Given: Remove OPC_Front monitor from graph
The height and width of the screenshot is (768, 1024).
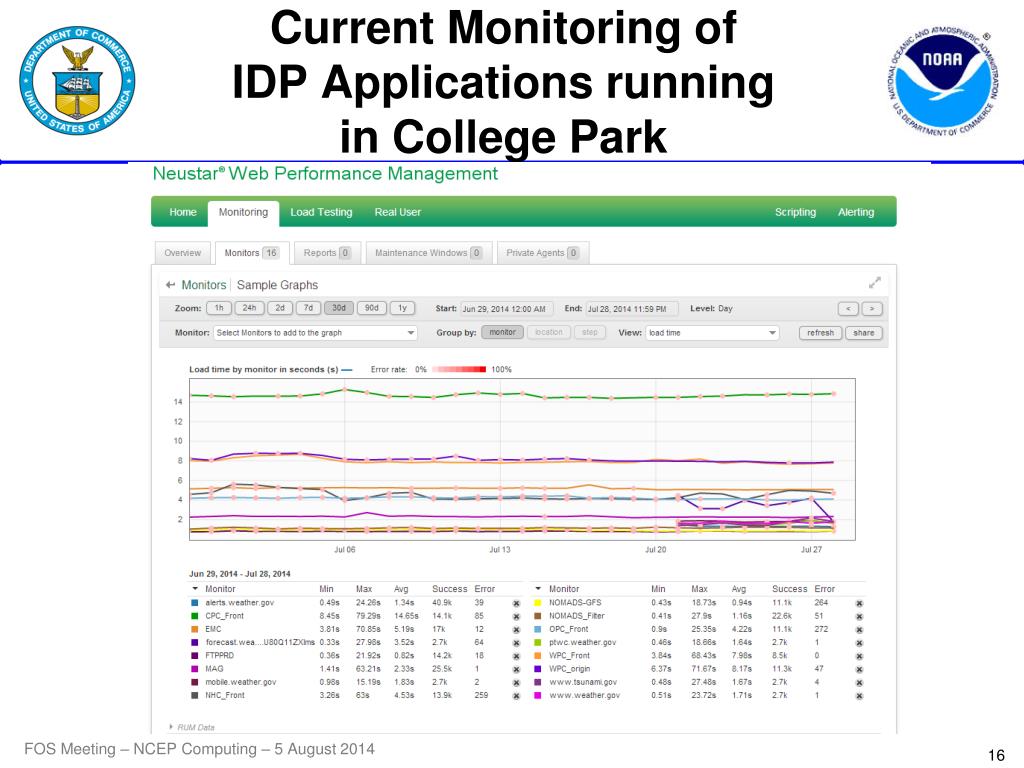Looking at the screenshot, I should pyautogui.click(x=859, y=630).
